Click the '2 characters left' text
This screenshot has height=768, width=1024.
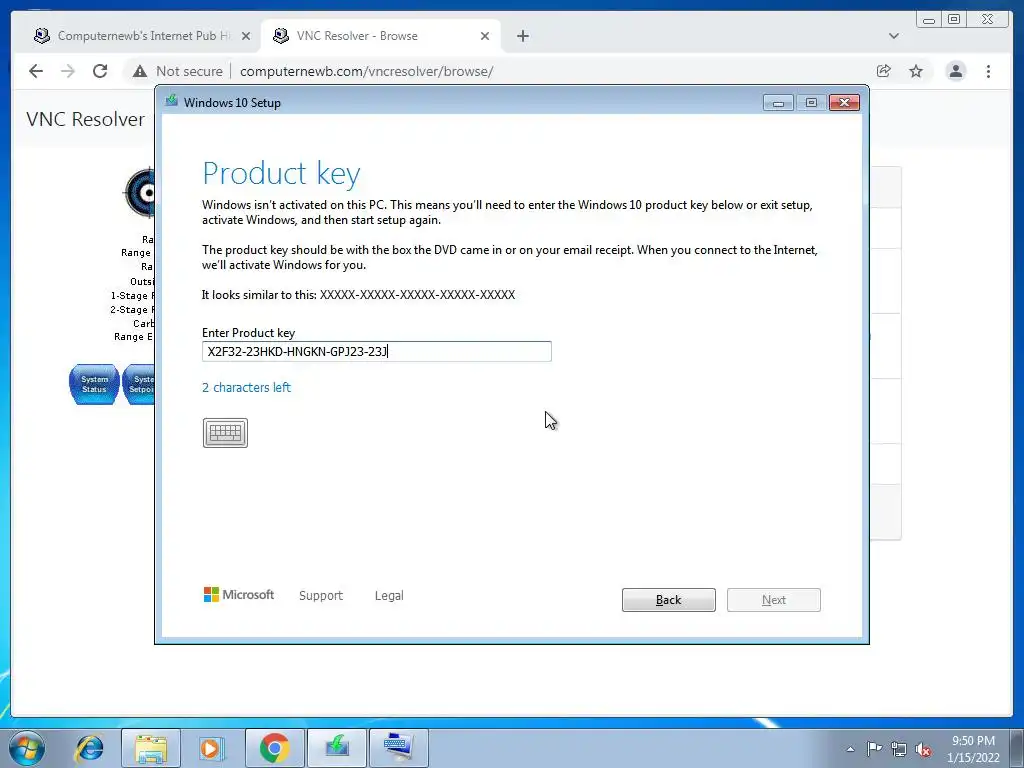pos(246,387)
